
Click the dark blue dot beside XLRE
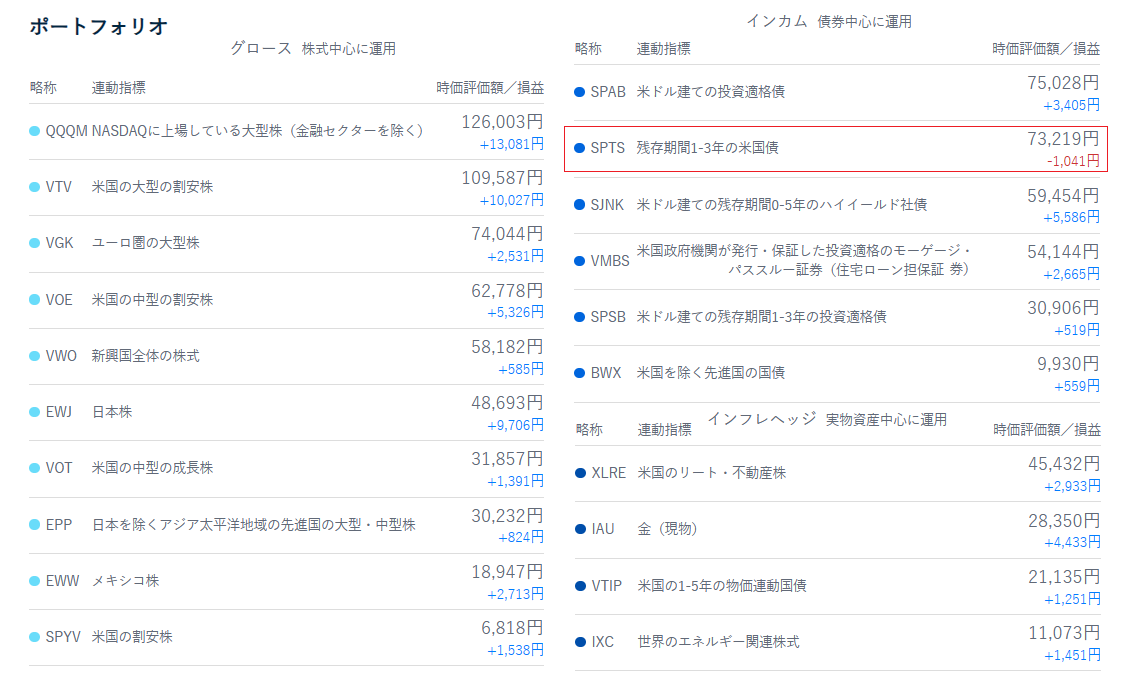[x=580, y=473]
